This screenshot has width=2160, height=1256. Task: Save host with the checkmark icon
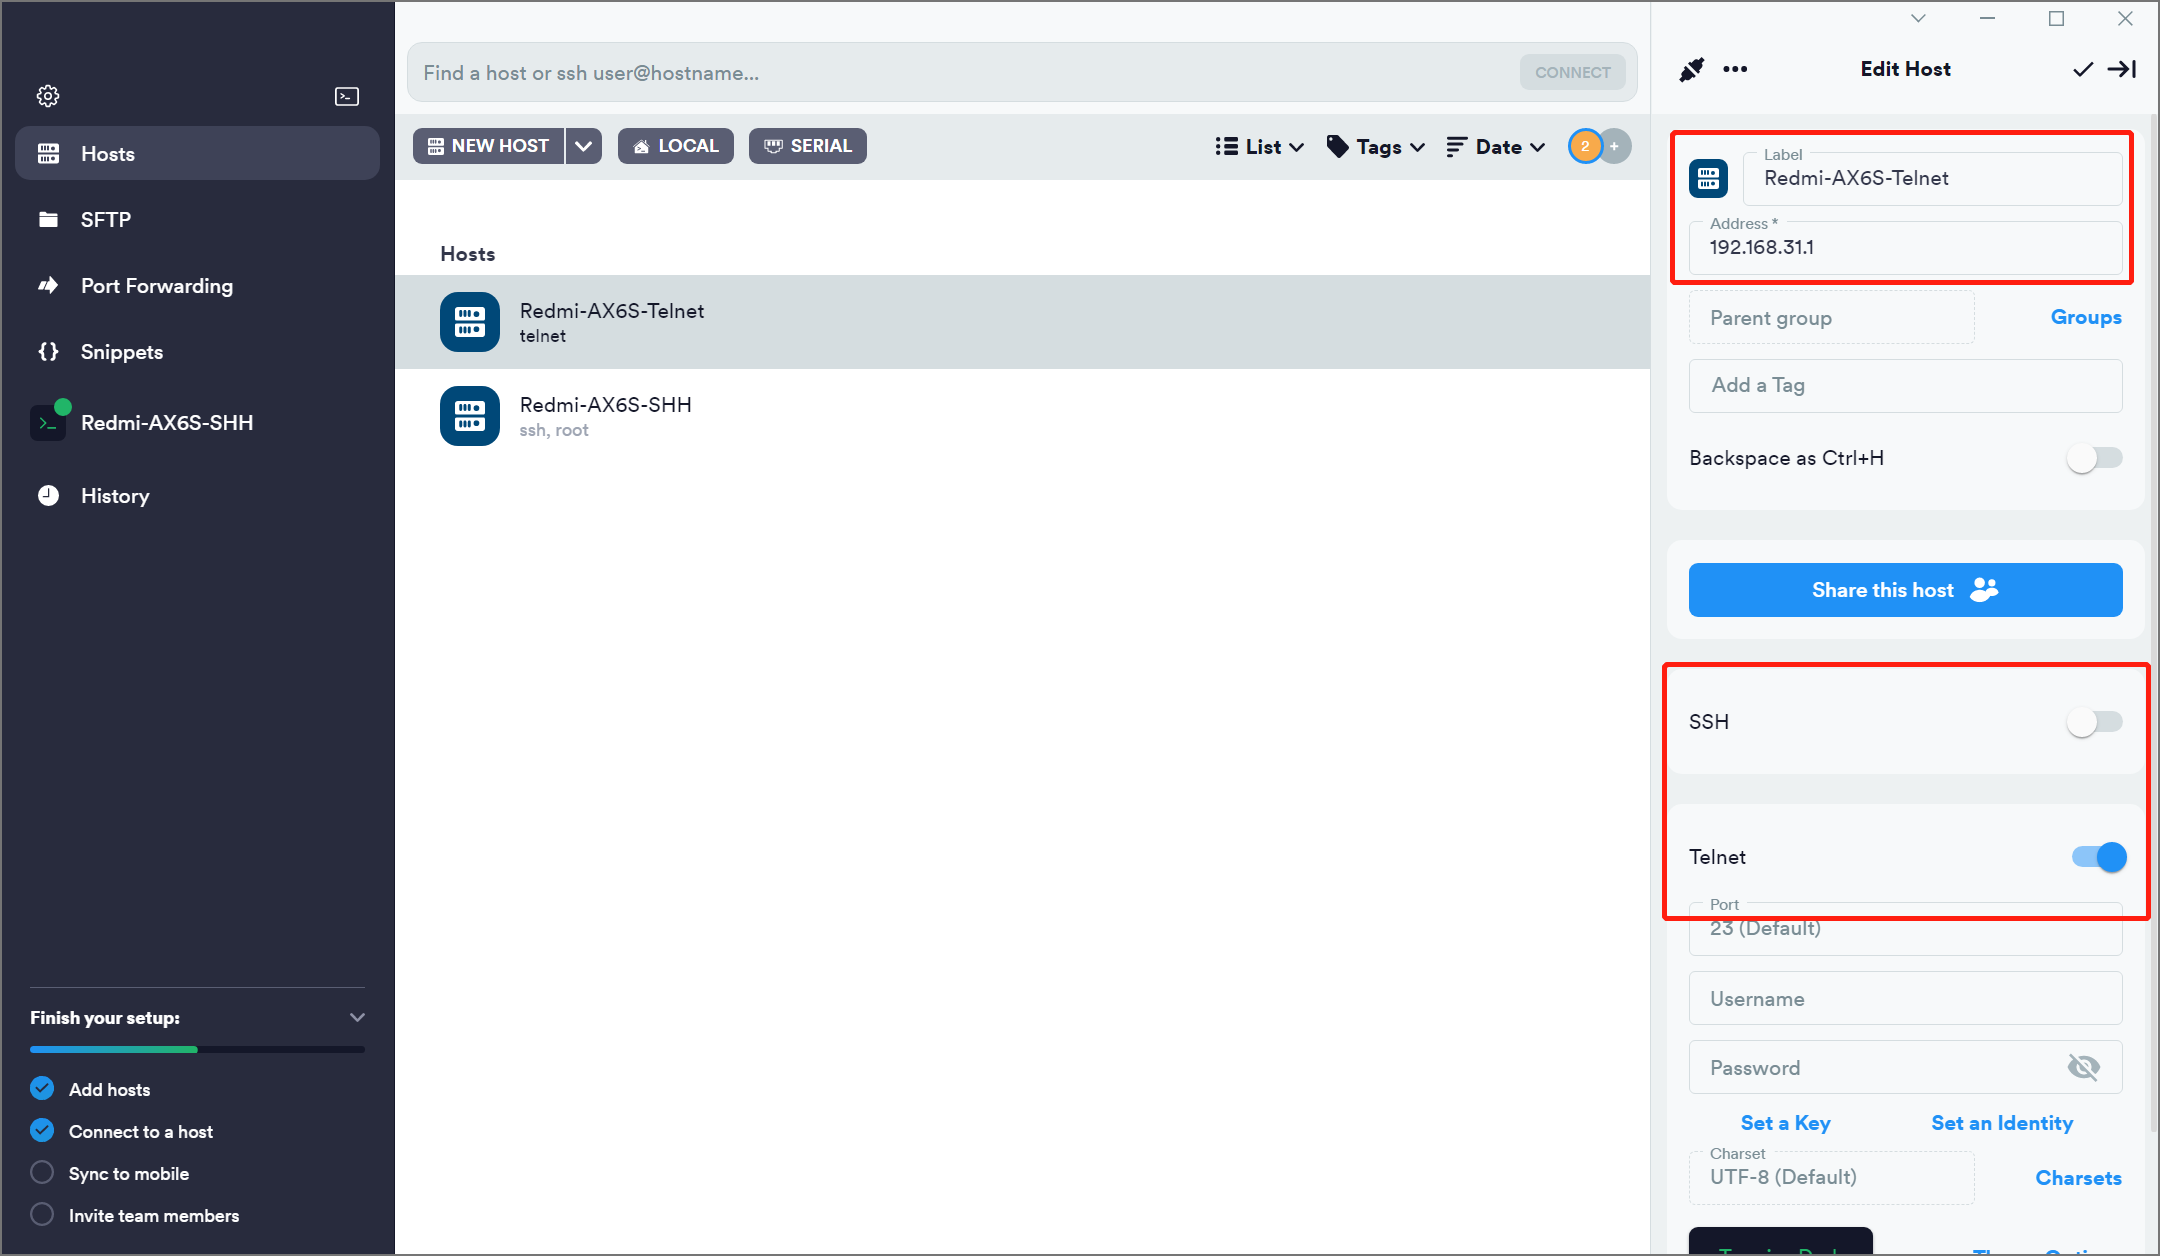coord(2082,69)
